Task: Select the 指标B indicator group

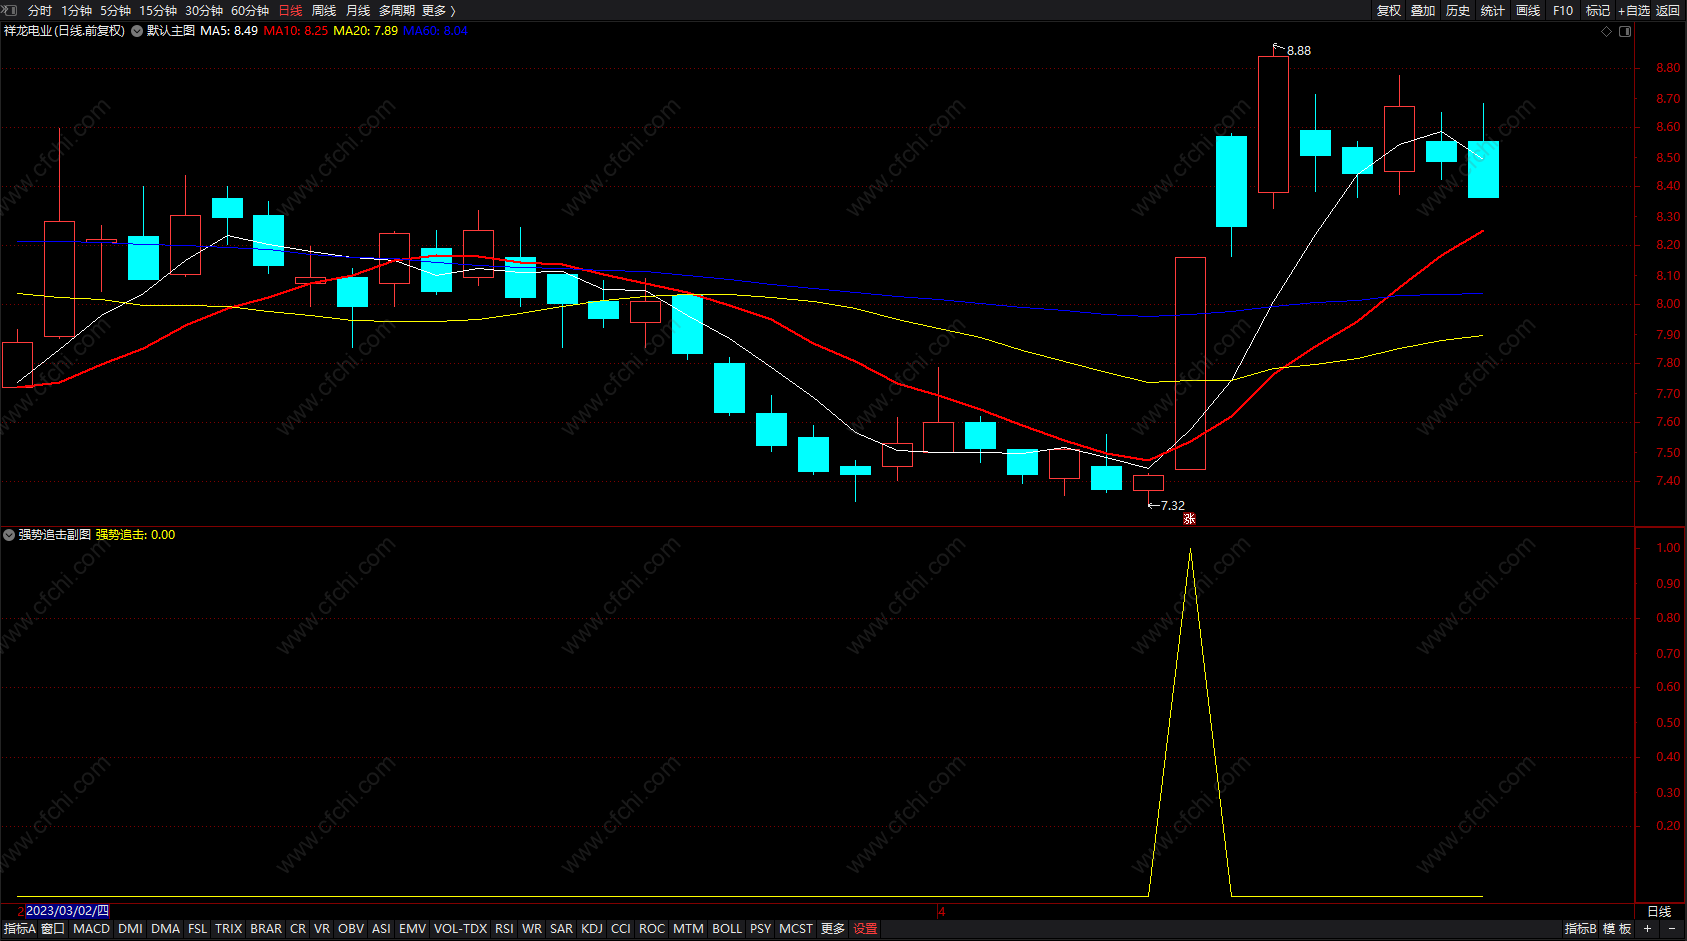Action: (1580, 928)
